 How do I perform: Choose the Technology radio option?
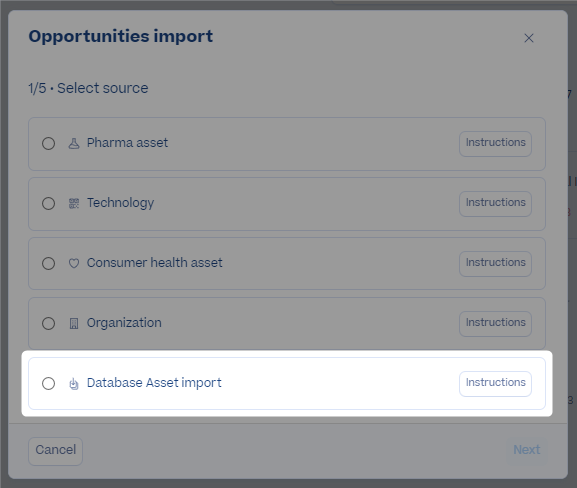[49, 203]
